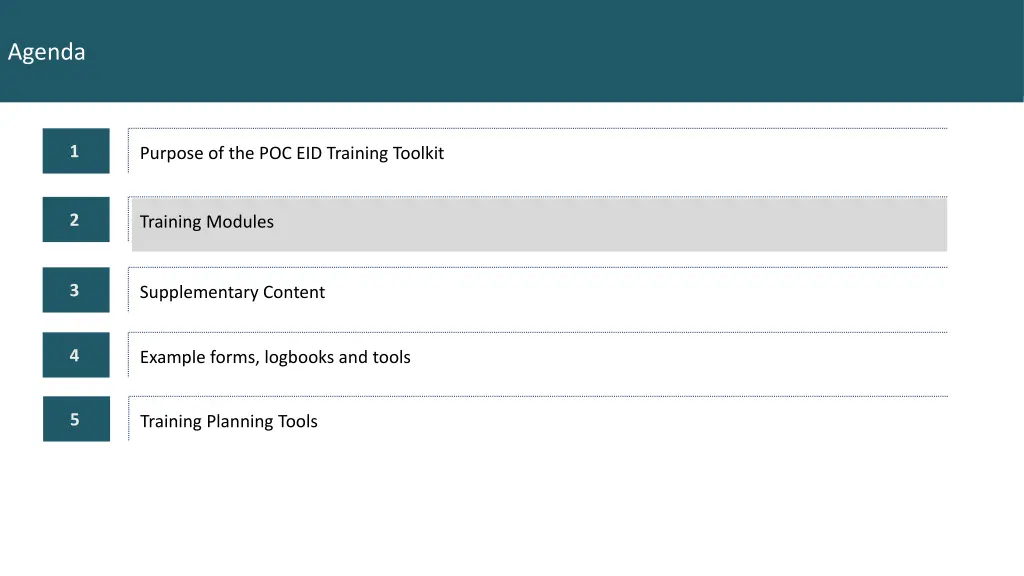
Task: Select the number 1 box
Action: [x=76, y=151]
